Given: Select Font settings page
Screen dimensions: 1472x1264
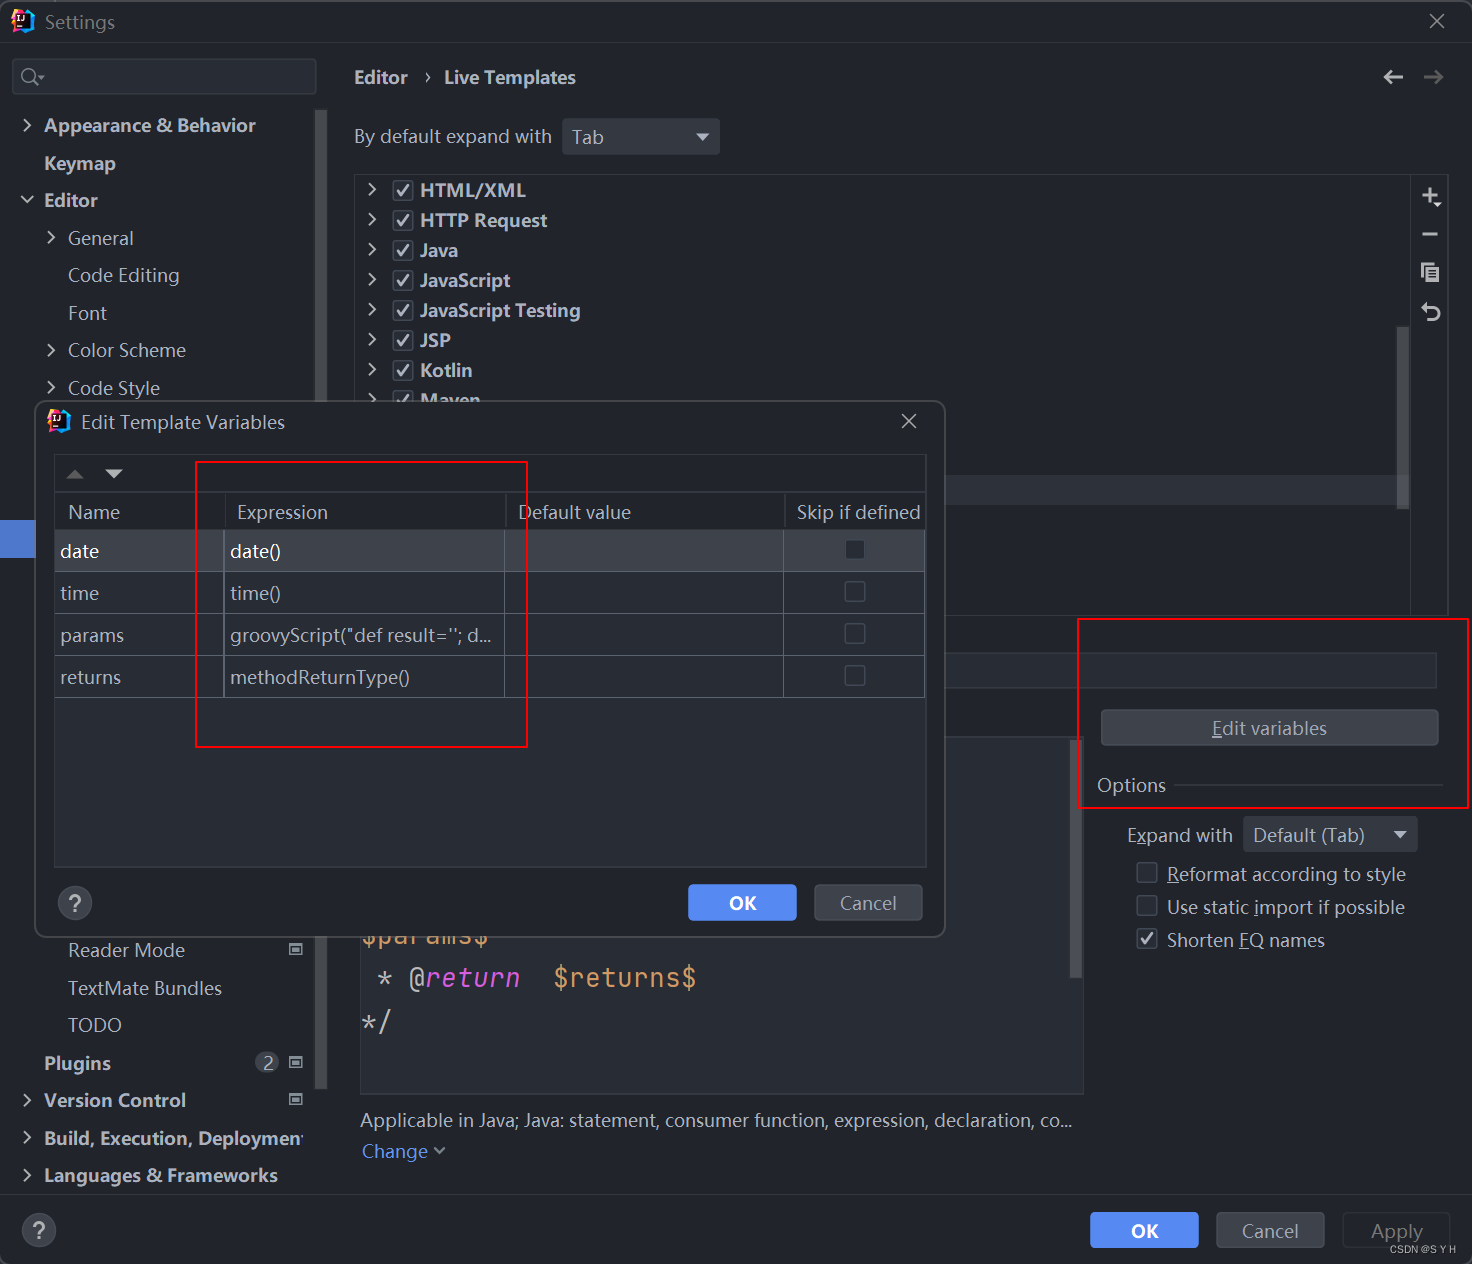Looking at the screenshot, I should pyautogui.click(x=87, y=313).
